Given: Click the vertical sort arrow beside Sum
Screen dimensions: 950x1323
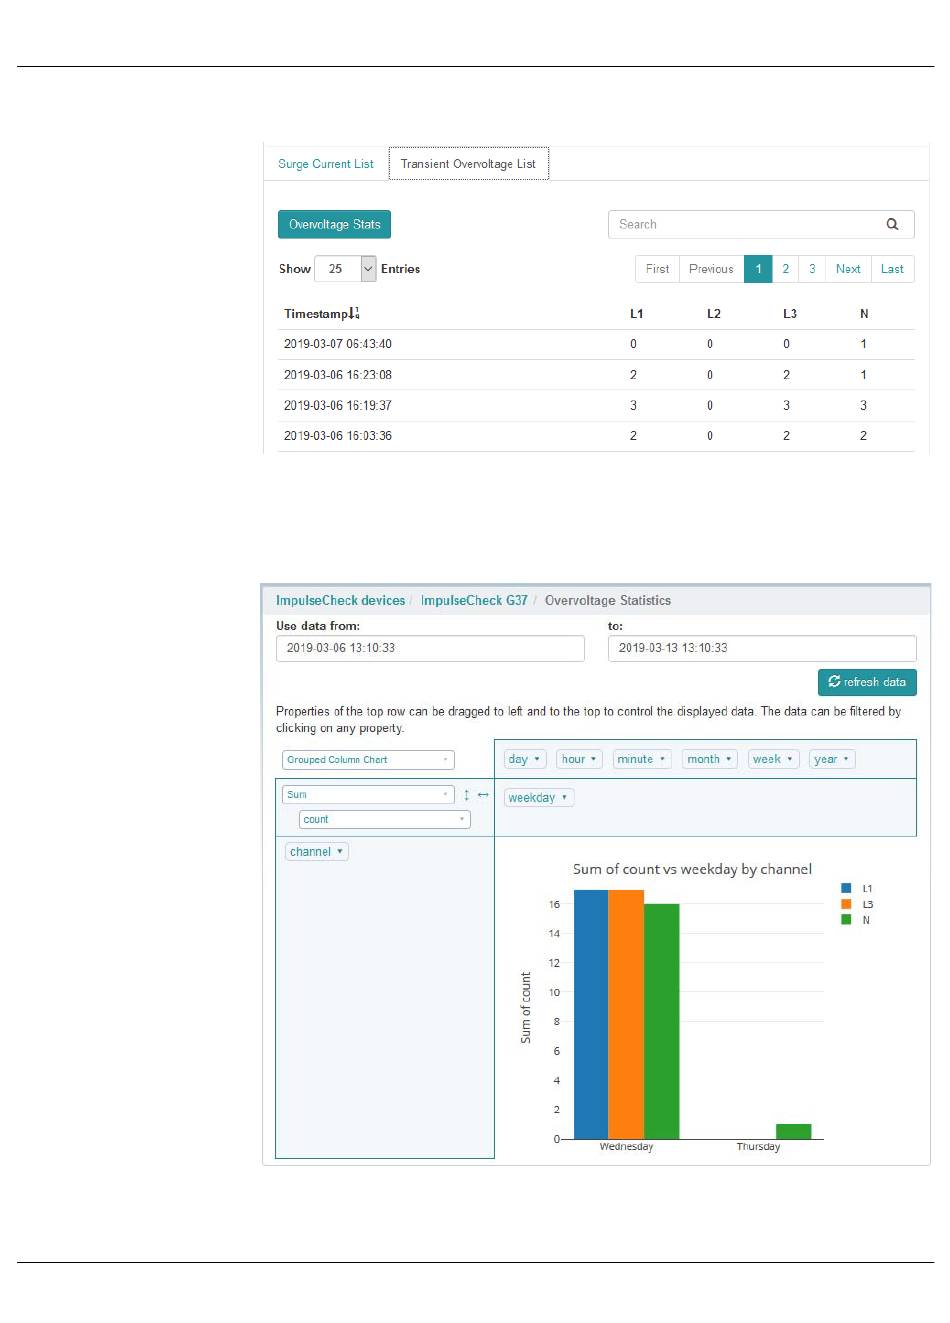Looking at the screenshot, I should tap(466, 795).
